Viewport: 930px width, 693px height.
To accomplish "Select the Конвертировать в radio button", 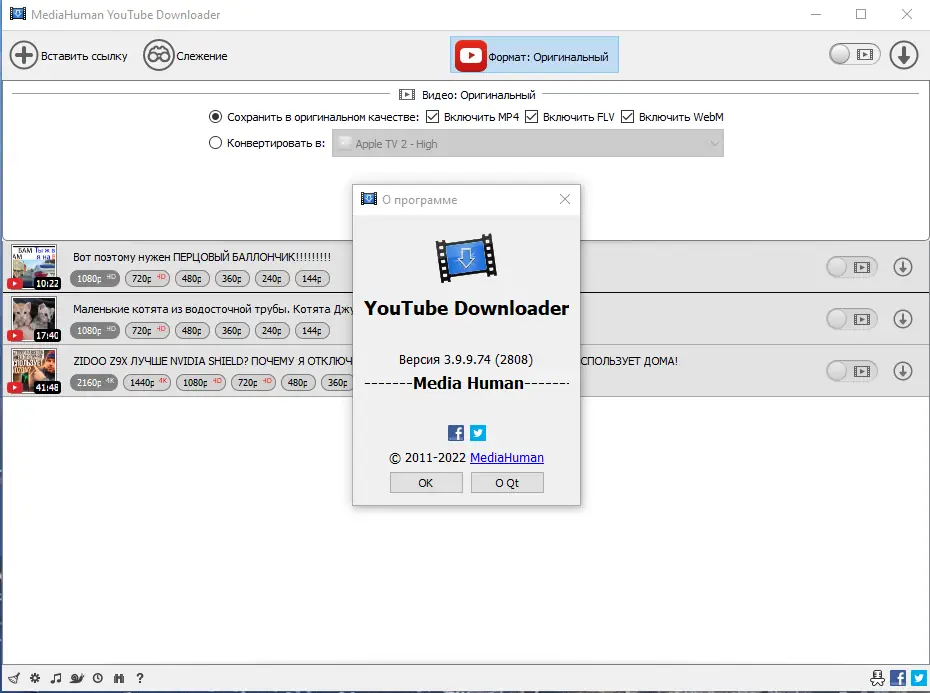I will 216,142.
